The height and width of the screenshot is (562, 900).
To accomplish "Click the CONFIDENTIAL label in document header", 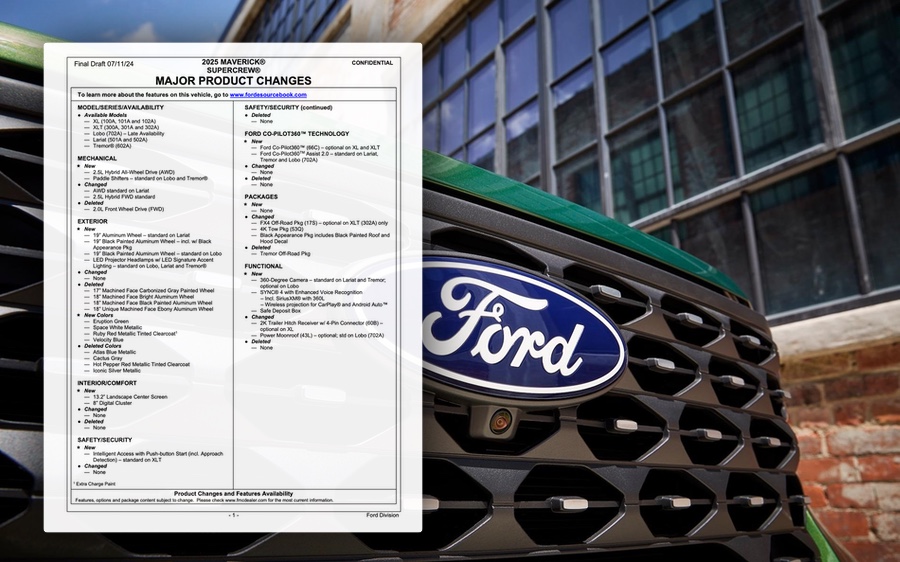I will click(372, 63).
